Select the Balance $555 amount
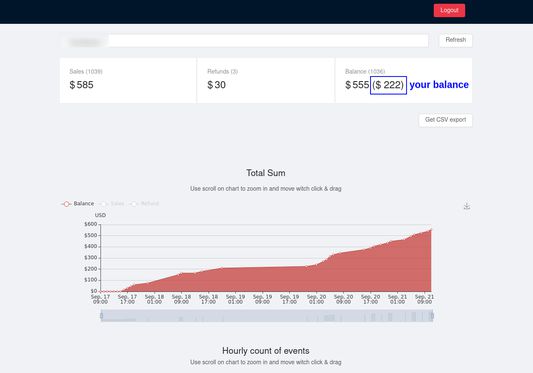Screen dimensions: 533x373 tap(357, 85)
